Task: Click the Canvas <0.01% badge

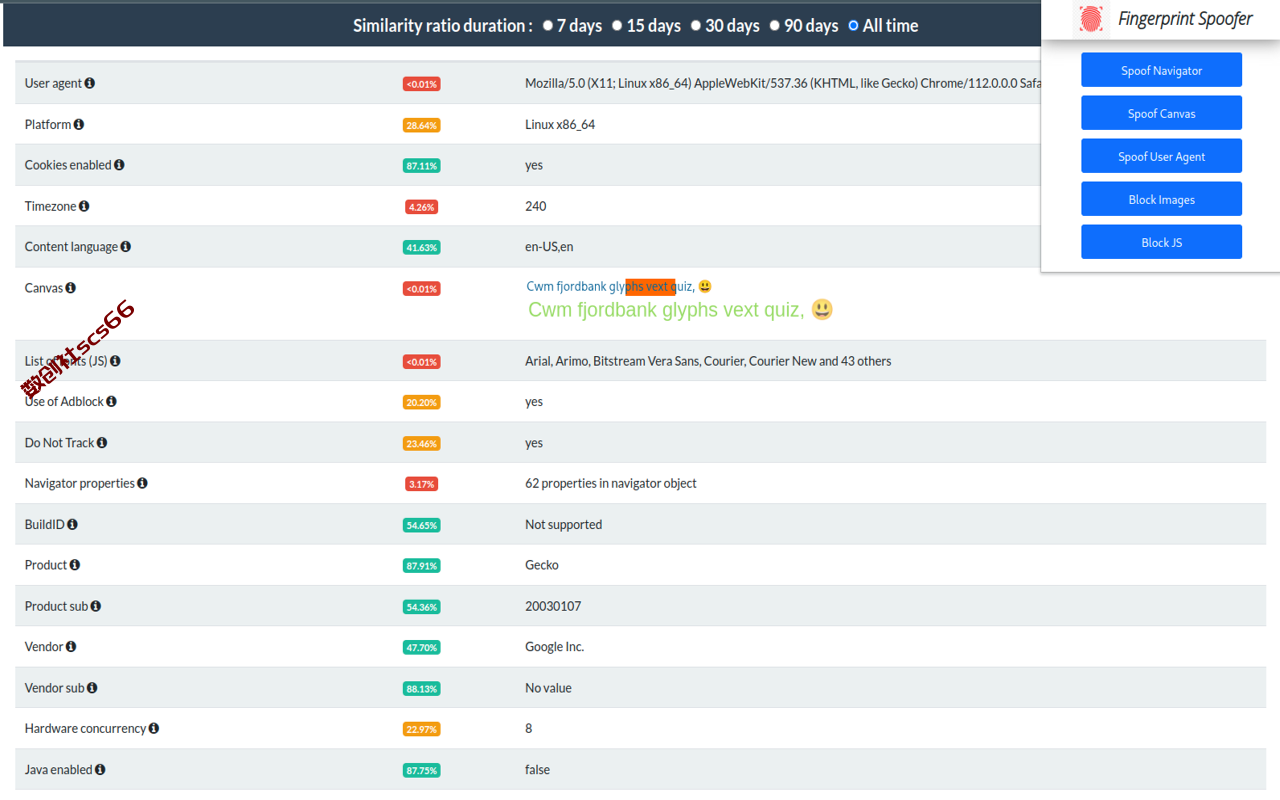Action: (x=421, y=289)
